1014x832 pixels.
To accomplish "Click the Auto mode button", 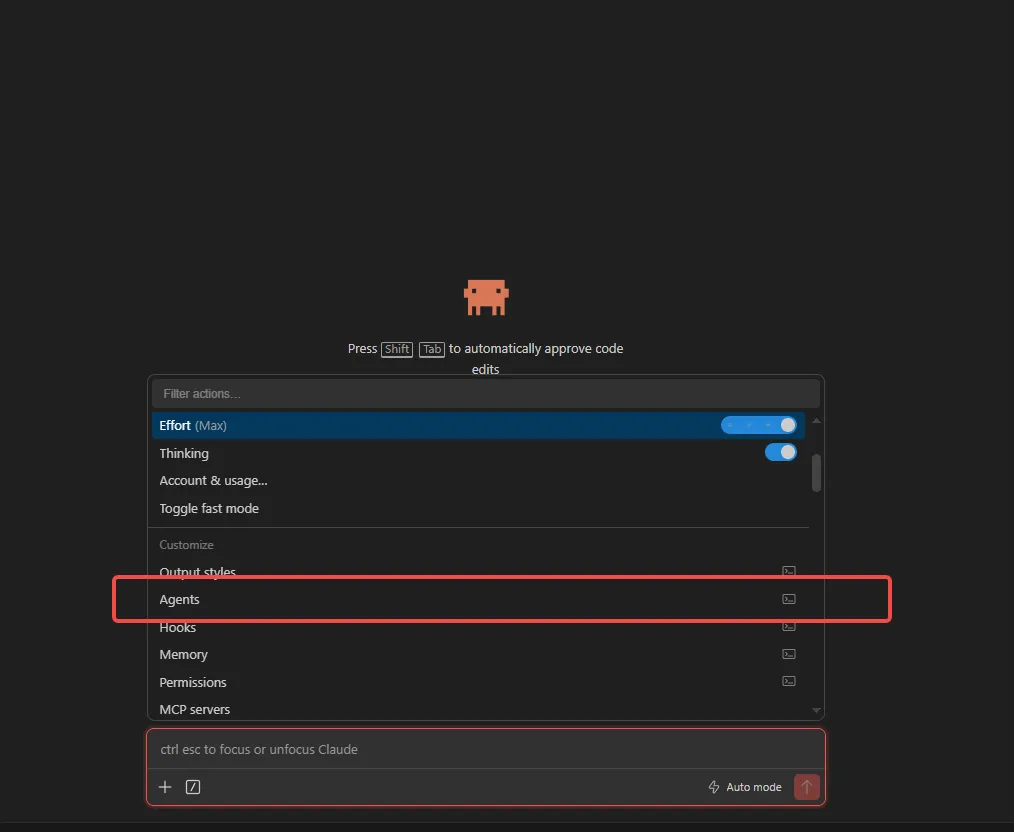I will click(745, 787).
